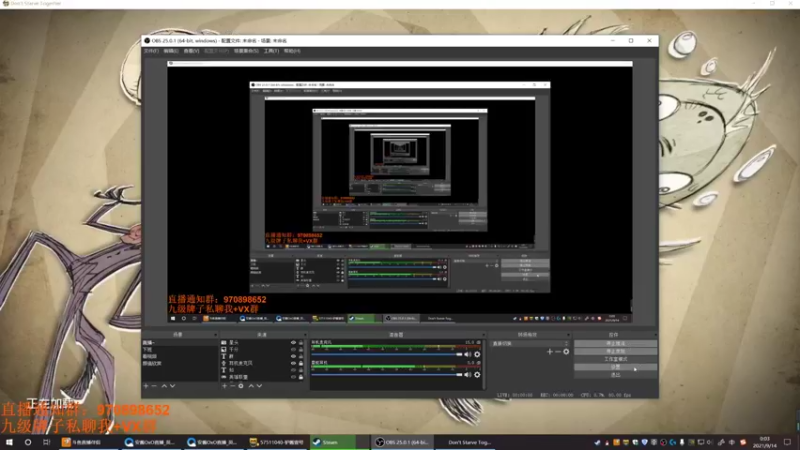Open the Windows Start menu
The width and height of the screenshot is (800, 450).
click(9, 442)
